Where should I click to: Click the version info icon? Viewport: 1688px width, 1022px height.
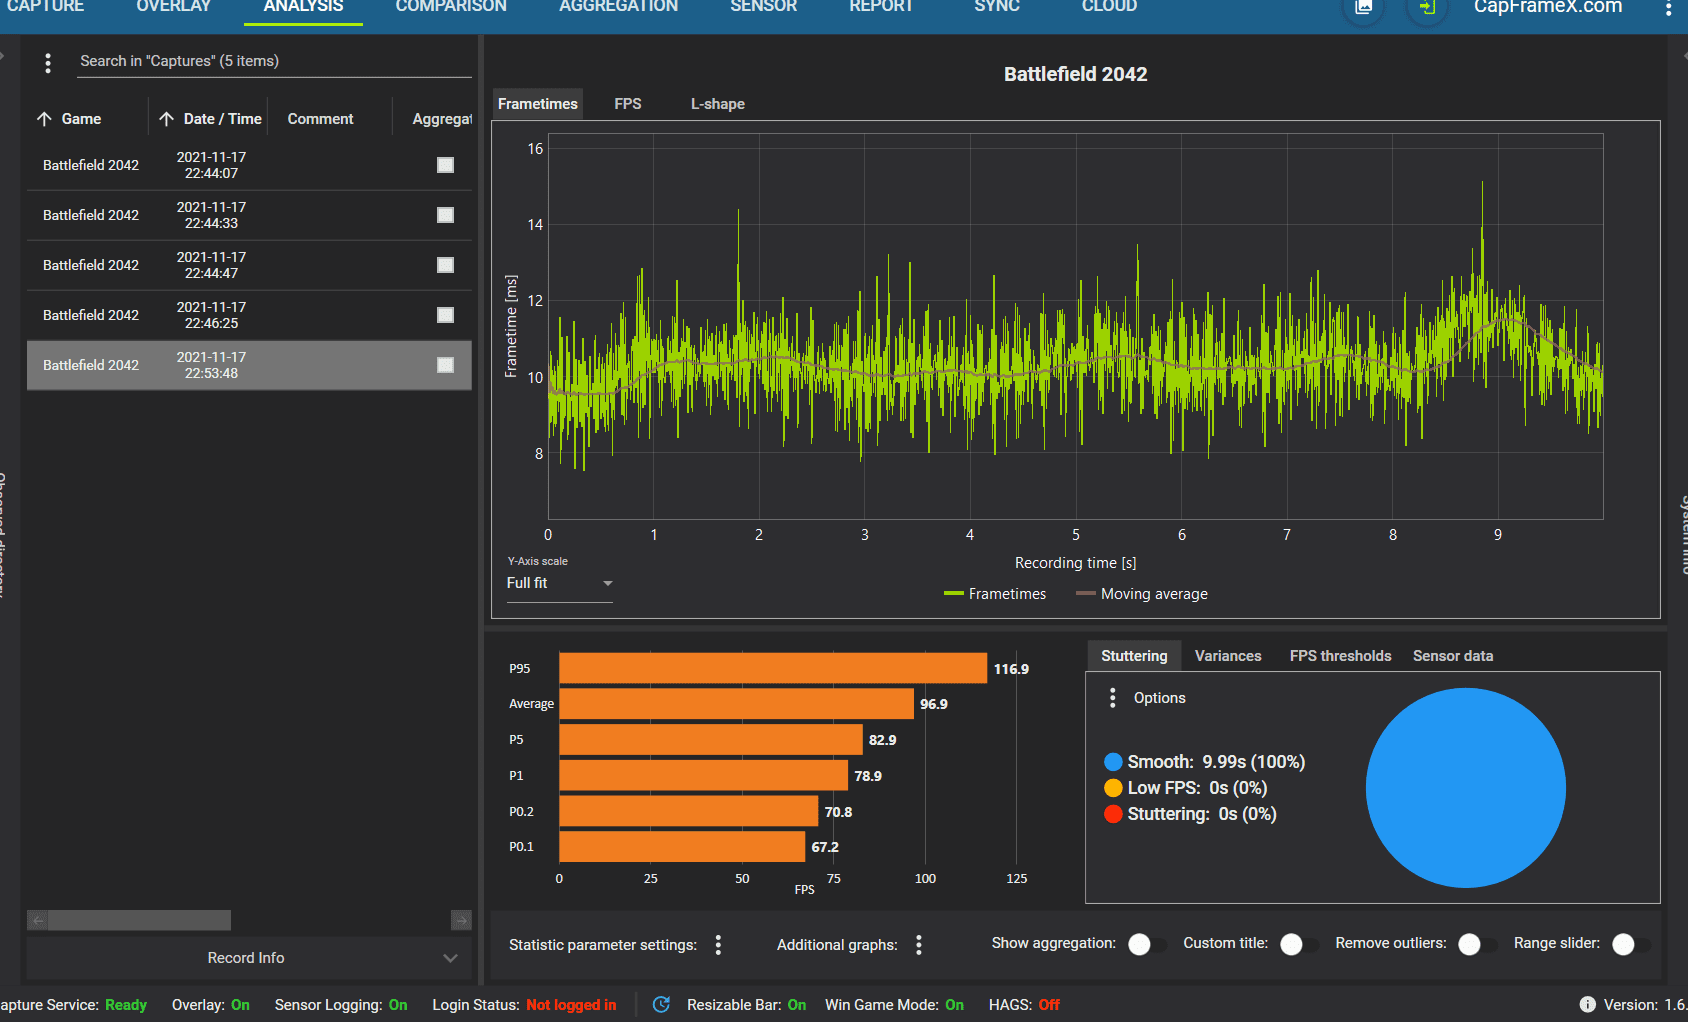click(x=1587, y=1004)
